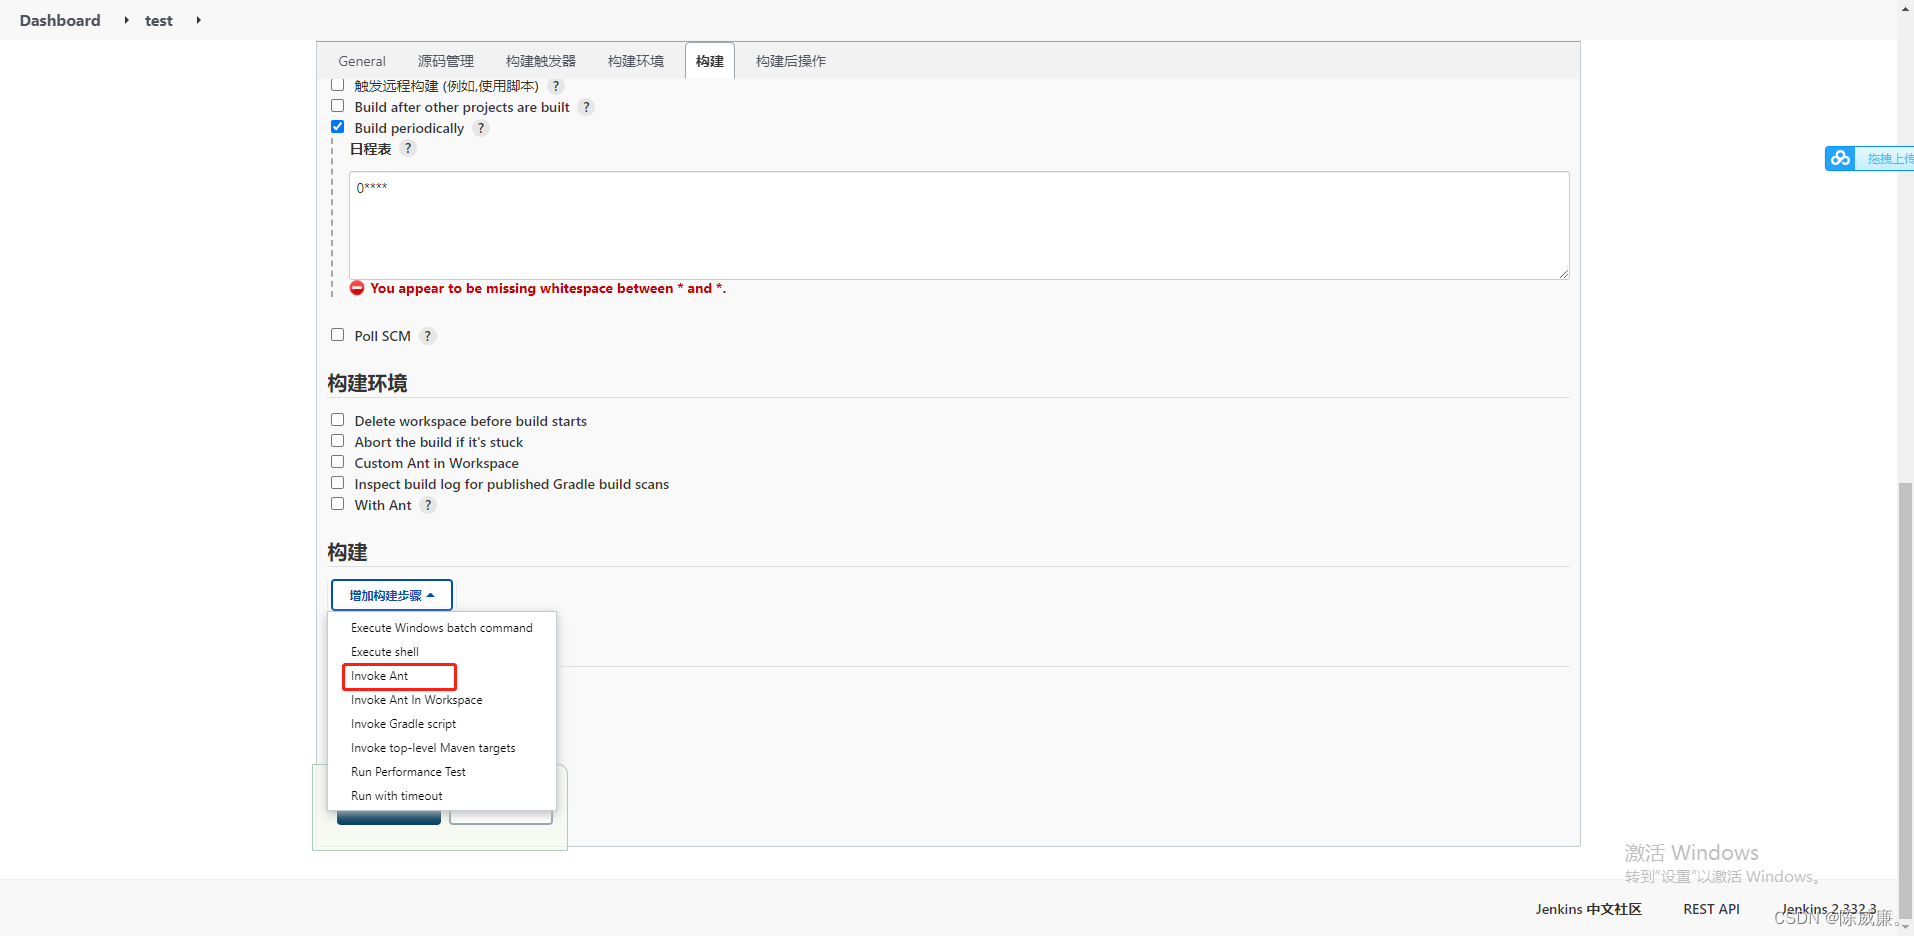Click the schedule textarea resize handle
This screenshot has width=1914, height=936.
1563,273
